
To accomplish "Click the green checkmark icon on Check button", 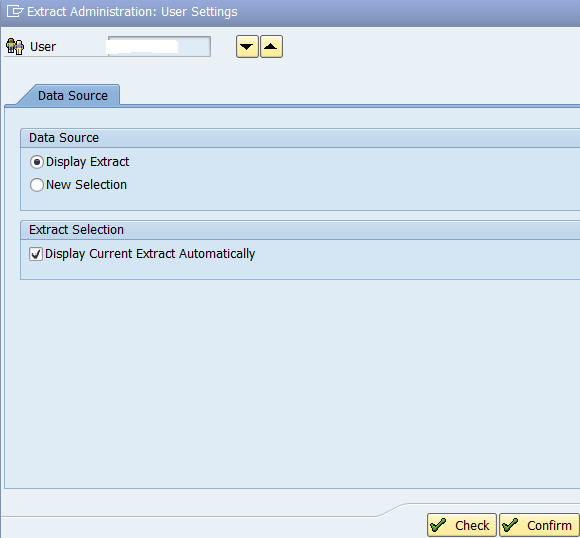I will [438, 525].
